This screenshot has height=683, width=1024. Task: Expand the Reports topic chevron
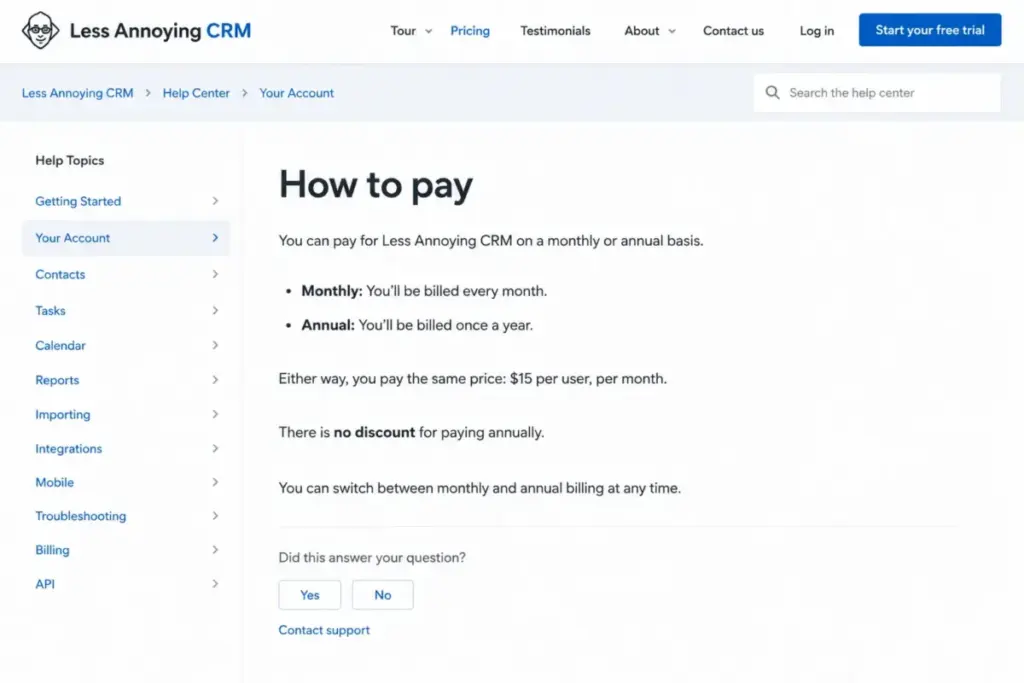[x=215, y=379]
